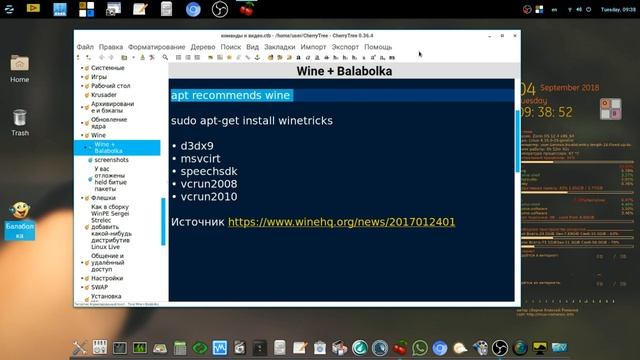Click the Chromium icon in top panel
The height and width of the screenshot is (360, 640).
(193, 9)
